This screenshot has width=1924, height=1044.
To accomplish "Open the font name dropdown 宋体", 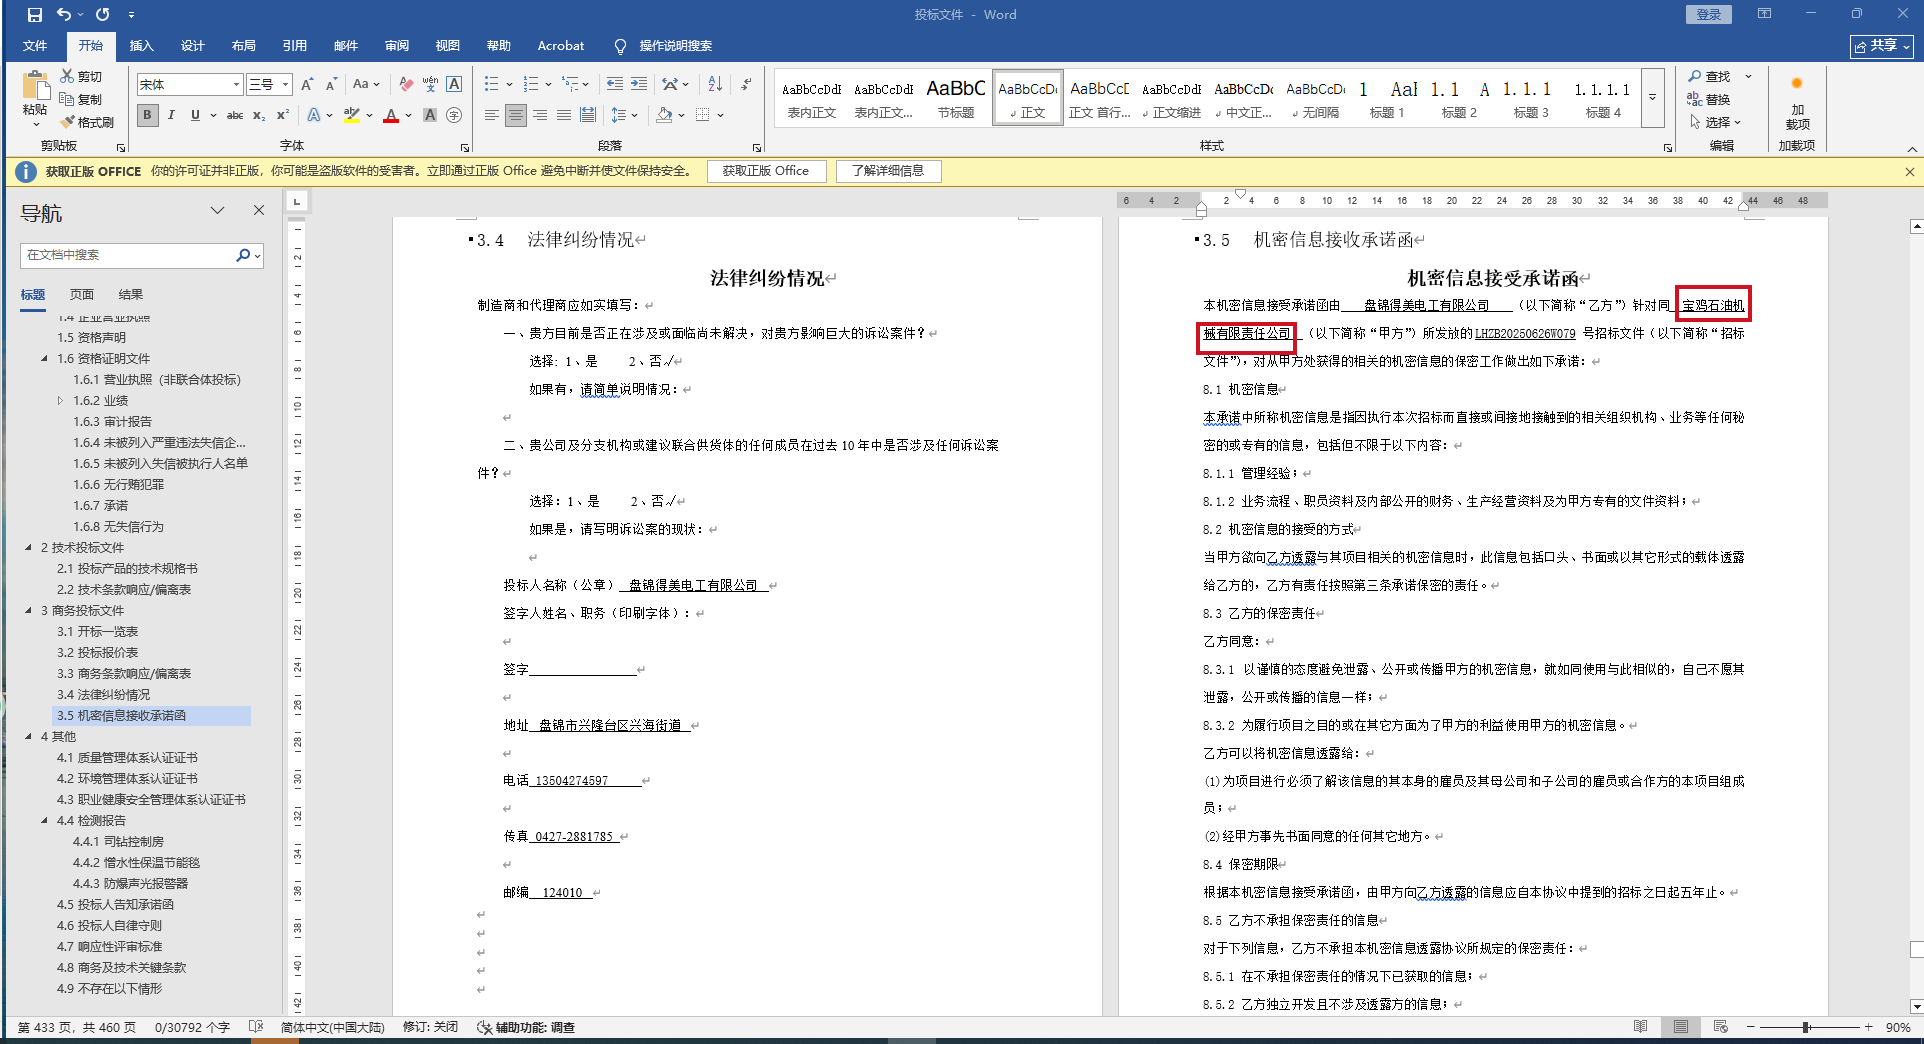I will coord(236,85).
